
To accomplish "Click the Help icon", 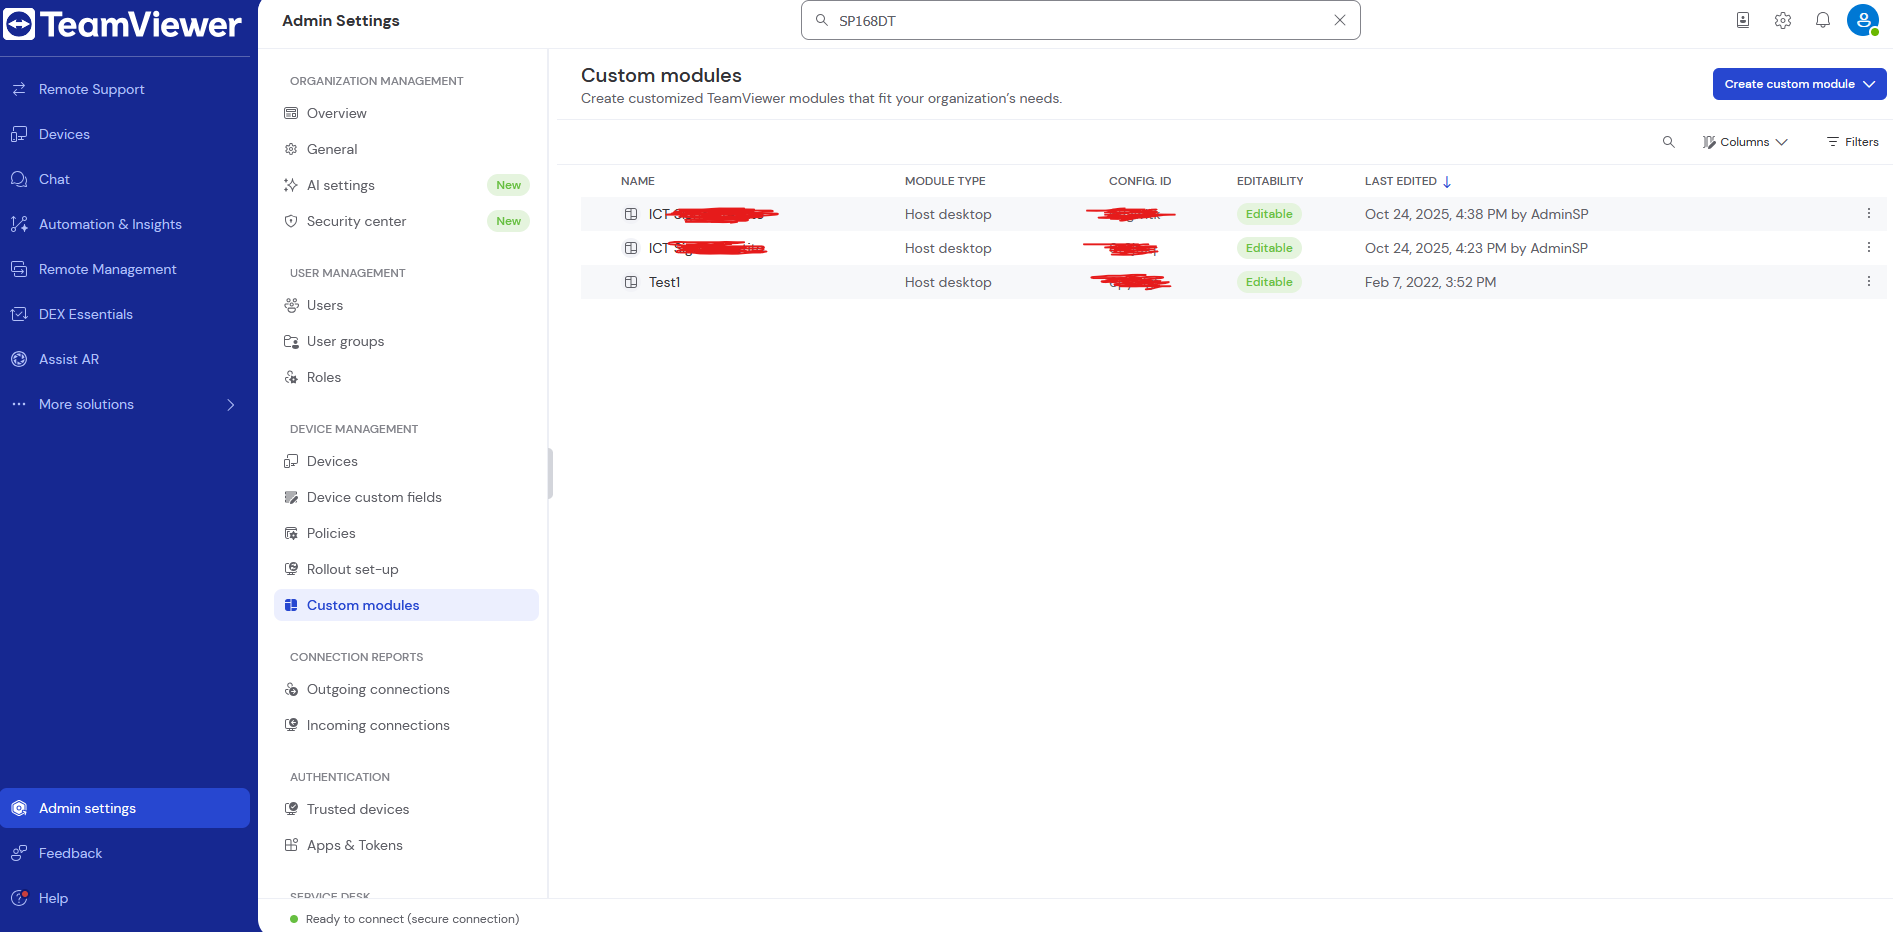I will (x=19, y=898).
